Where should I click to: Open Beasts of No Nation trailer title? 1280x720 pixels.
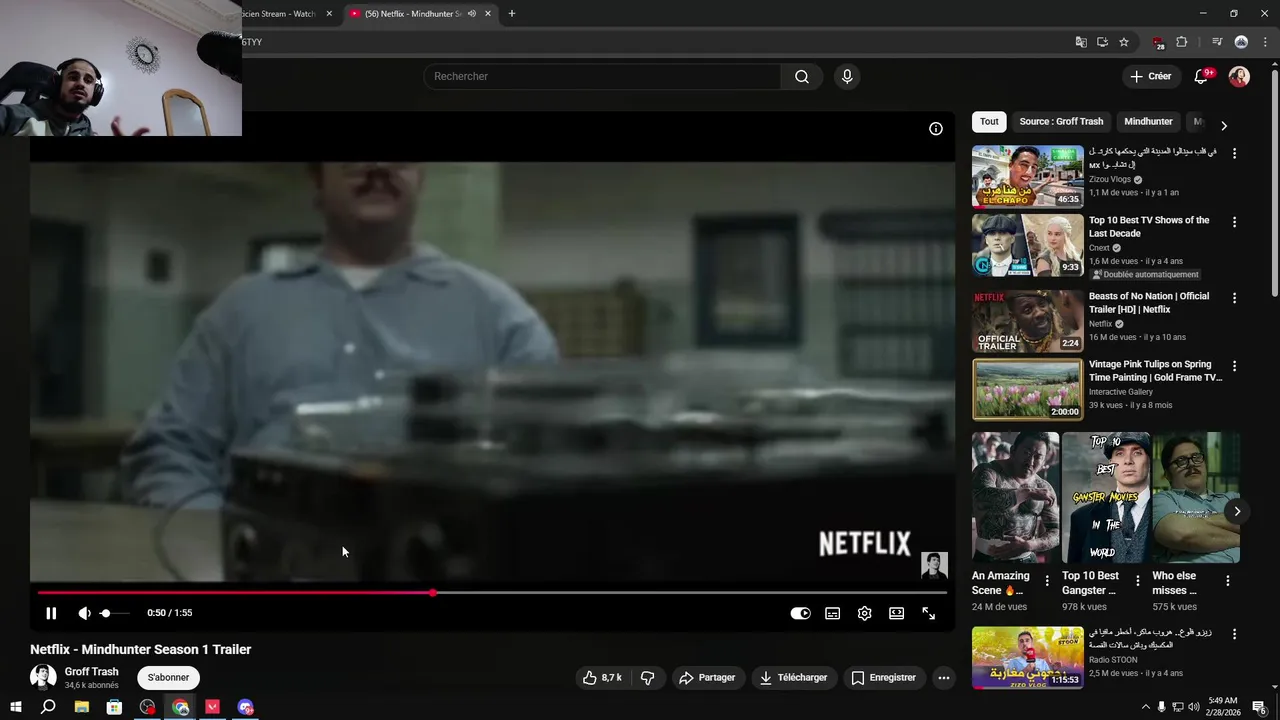1149,303
